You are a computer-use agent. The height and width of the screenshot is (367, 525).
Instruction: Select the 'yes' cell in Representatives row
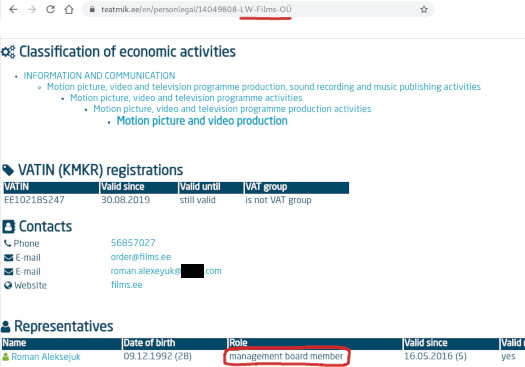(508, 357)
